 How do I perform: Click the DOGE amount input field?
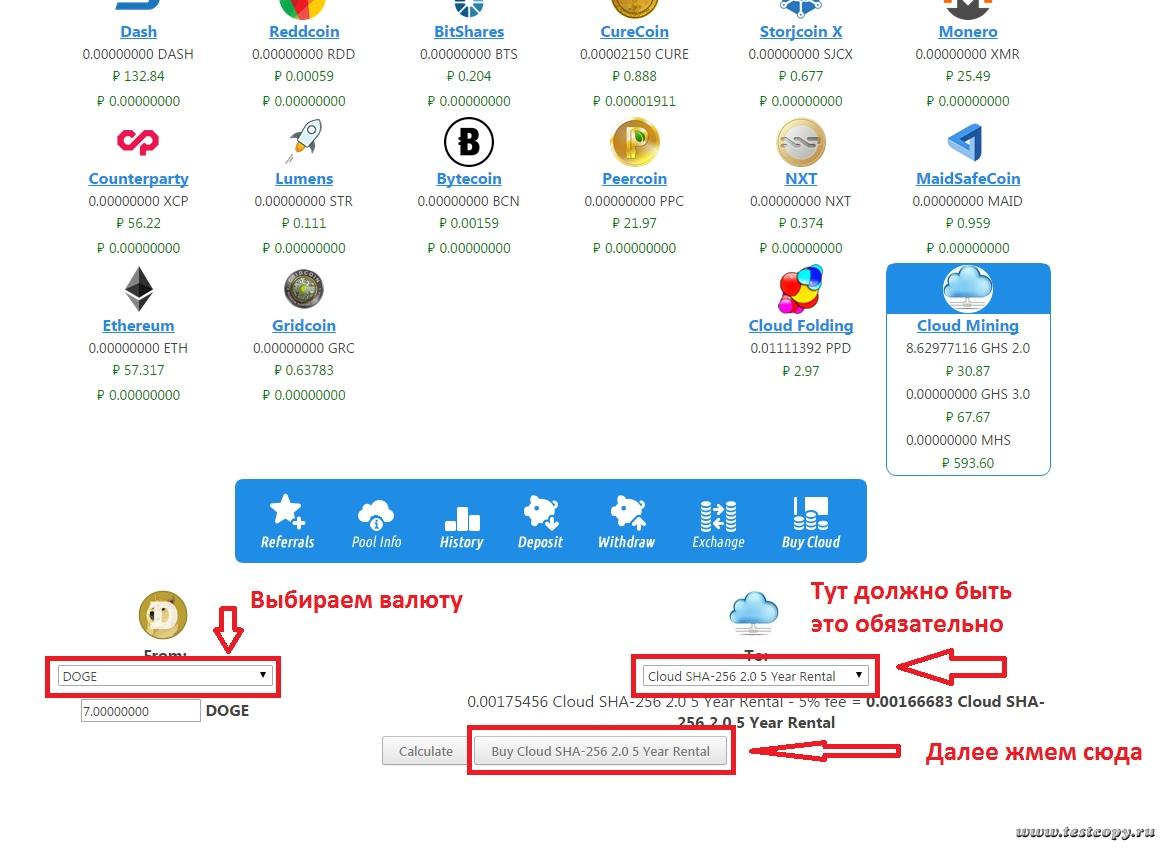click(x=141, y=711)
